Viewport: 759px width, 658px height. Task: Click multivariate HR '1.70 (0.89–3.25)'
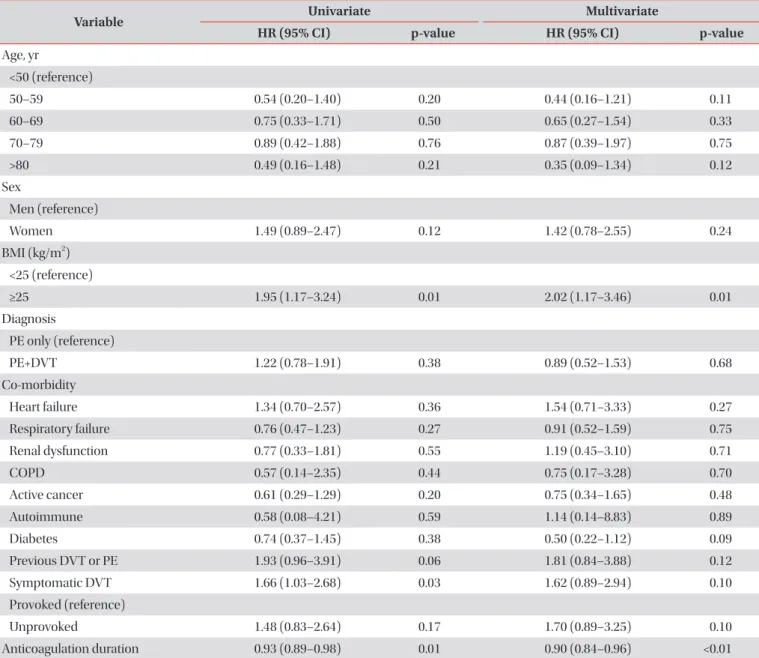click(588, 627)
